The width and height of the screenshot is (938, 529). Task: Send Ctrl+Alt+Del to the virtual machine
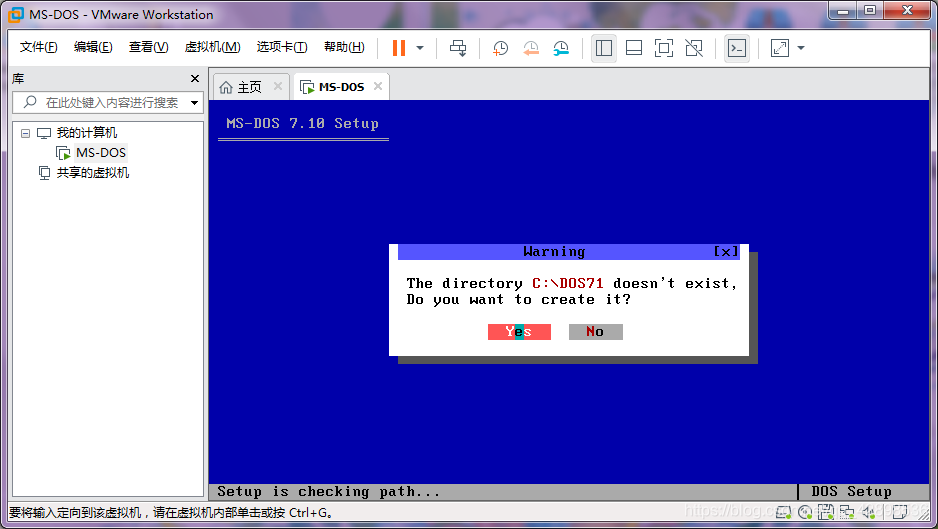click(458, 48)
